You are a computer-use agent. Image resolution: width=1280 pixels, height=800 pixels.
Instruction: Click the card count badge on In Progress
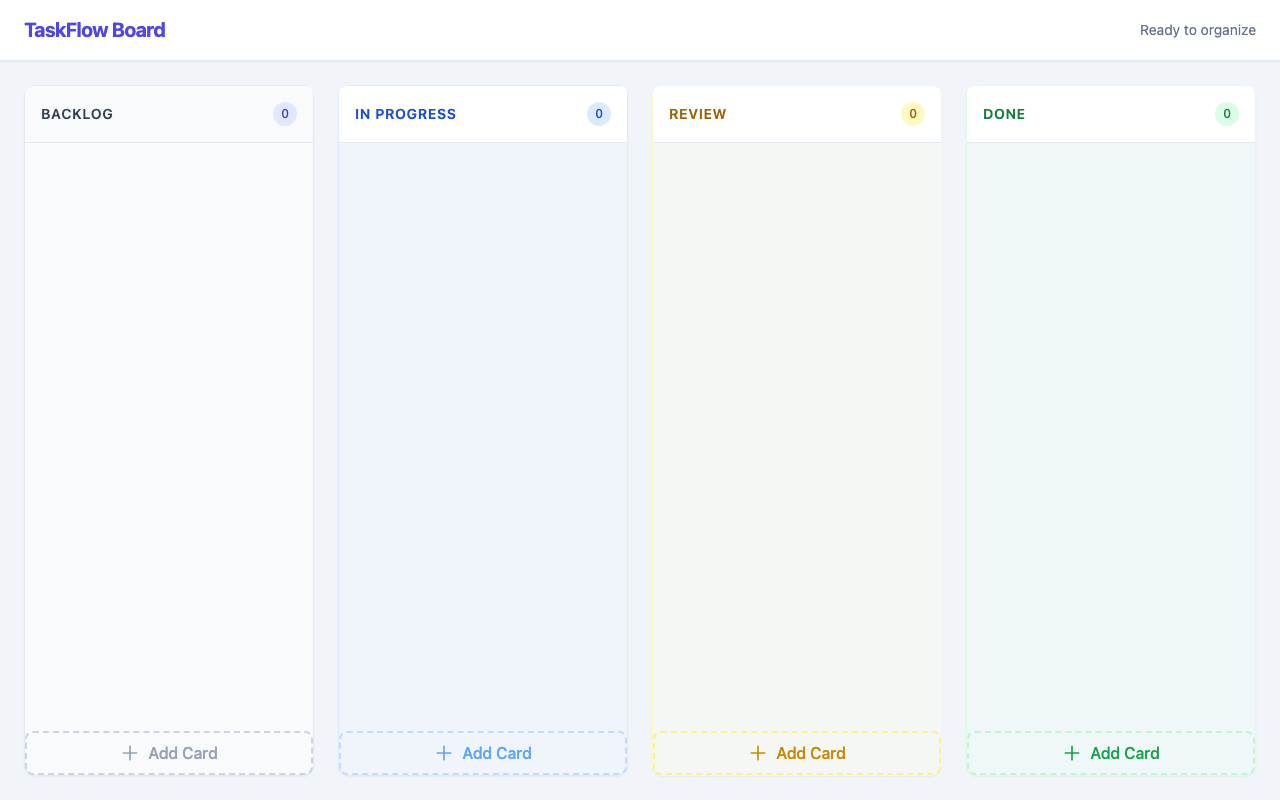point(598,114)
